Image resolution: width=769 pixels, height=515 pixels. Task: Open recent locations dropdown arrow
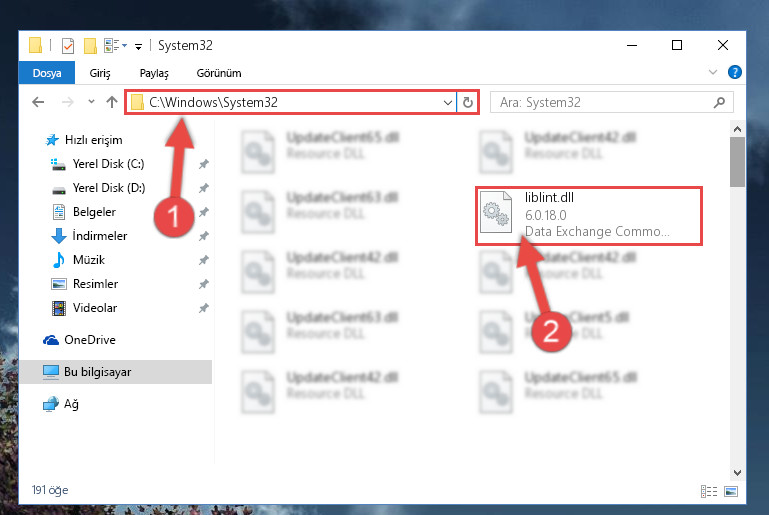tap(91, 102)
